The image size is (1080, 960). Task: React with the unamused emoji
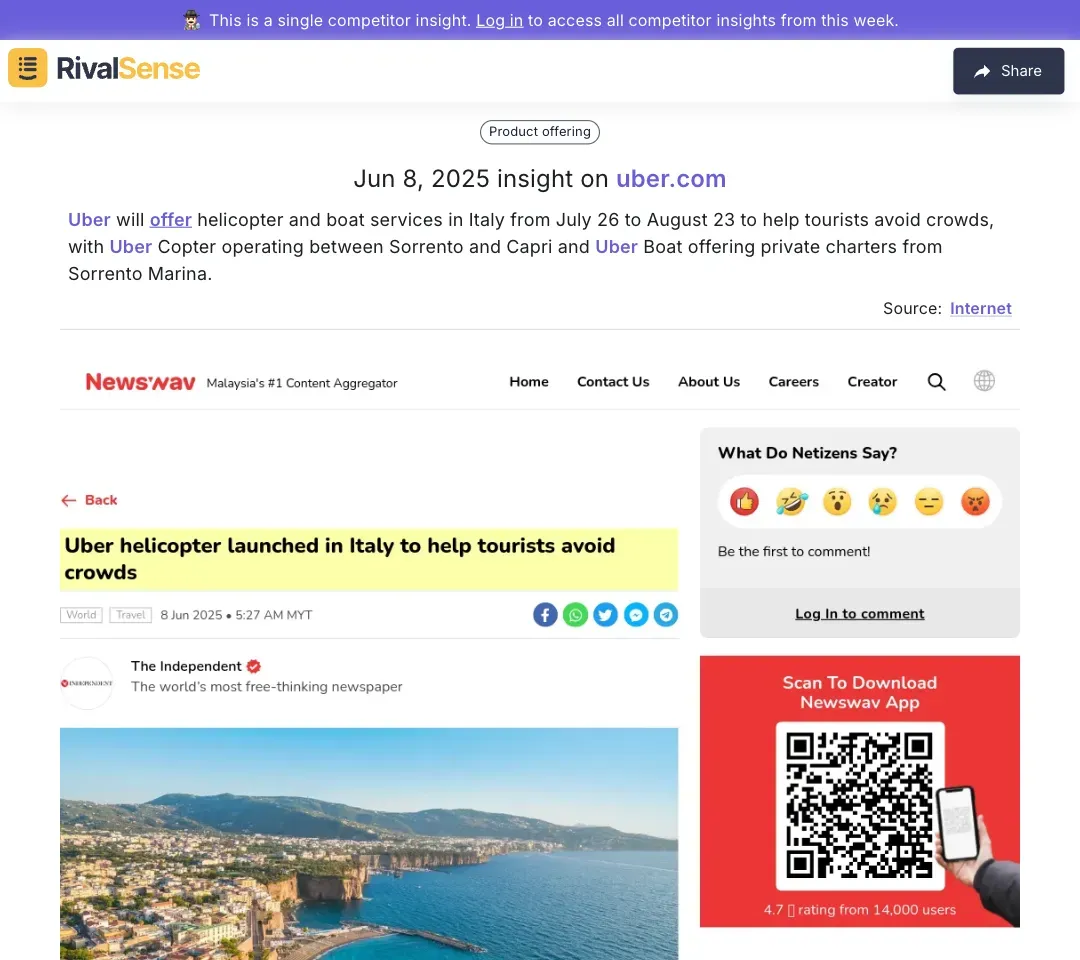929,501
